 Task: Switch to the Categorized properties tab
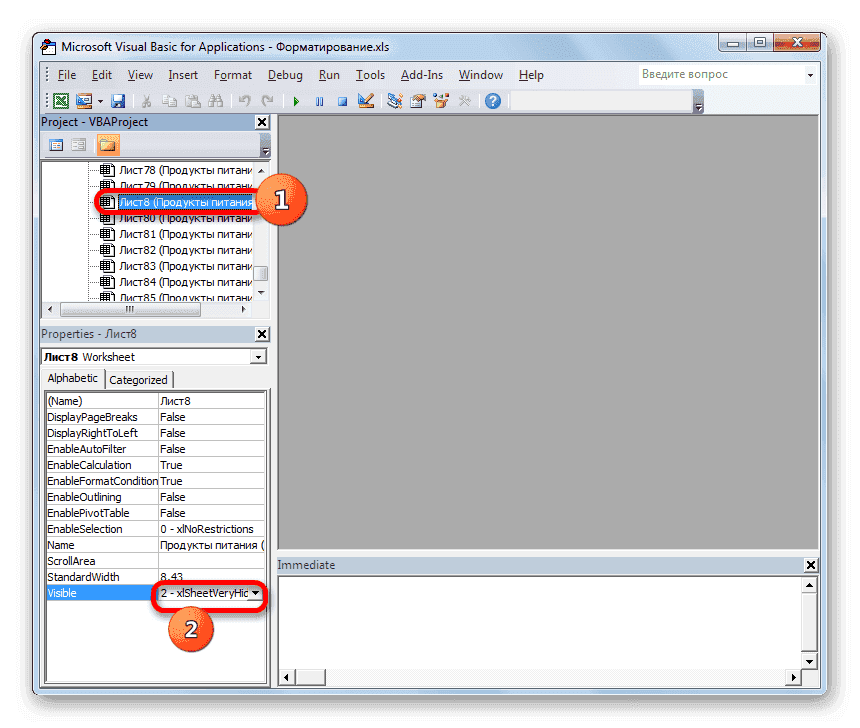pyautogui.click(x=139, y=379)
